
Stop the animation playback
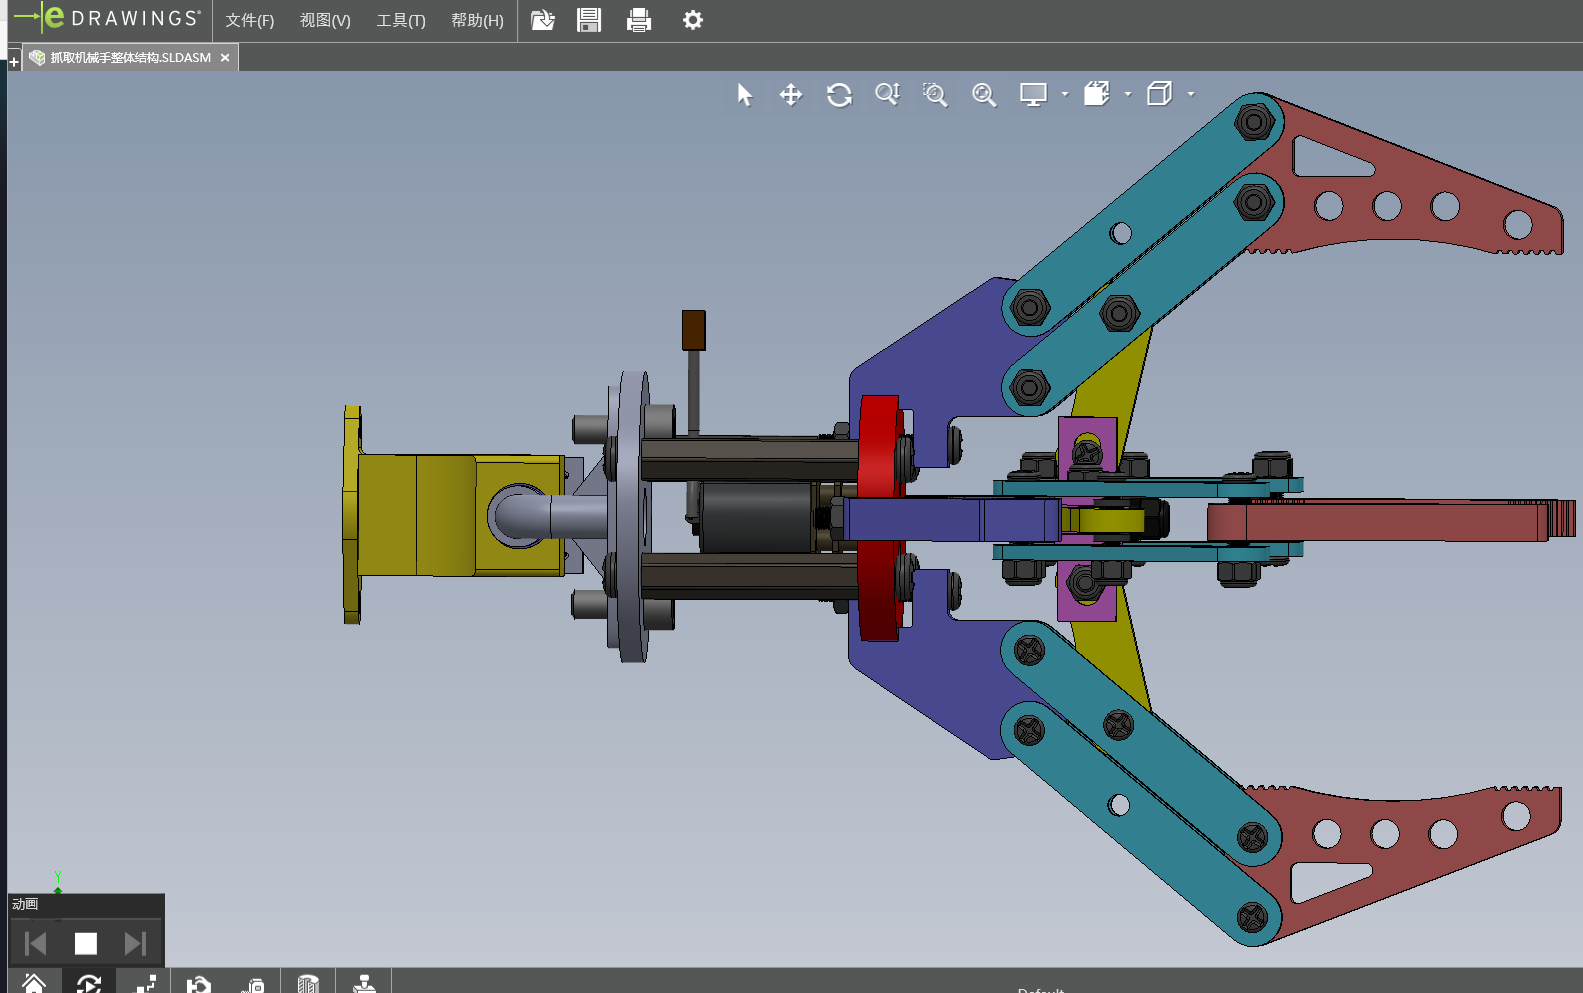(86, 943)
